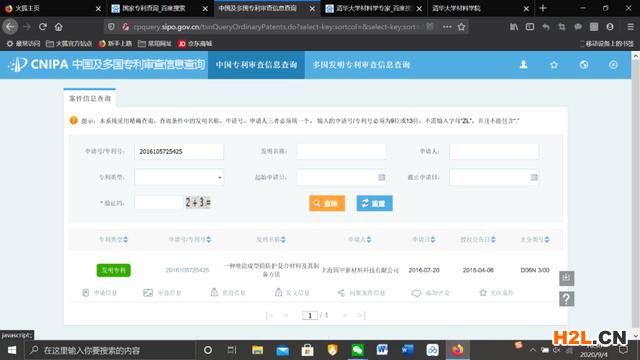
Task: Open application number 2016105725425 link
Action: (187, 270)
